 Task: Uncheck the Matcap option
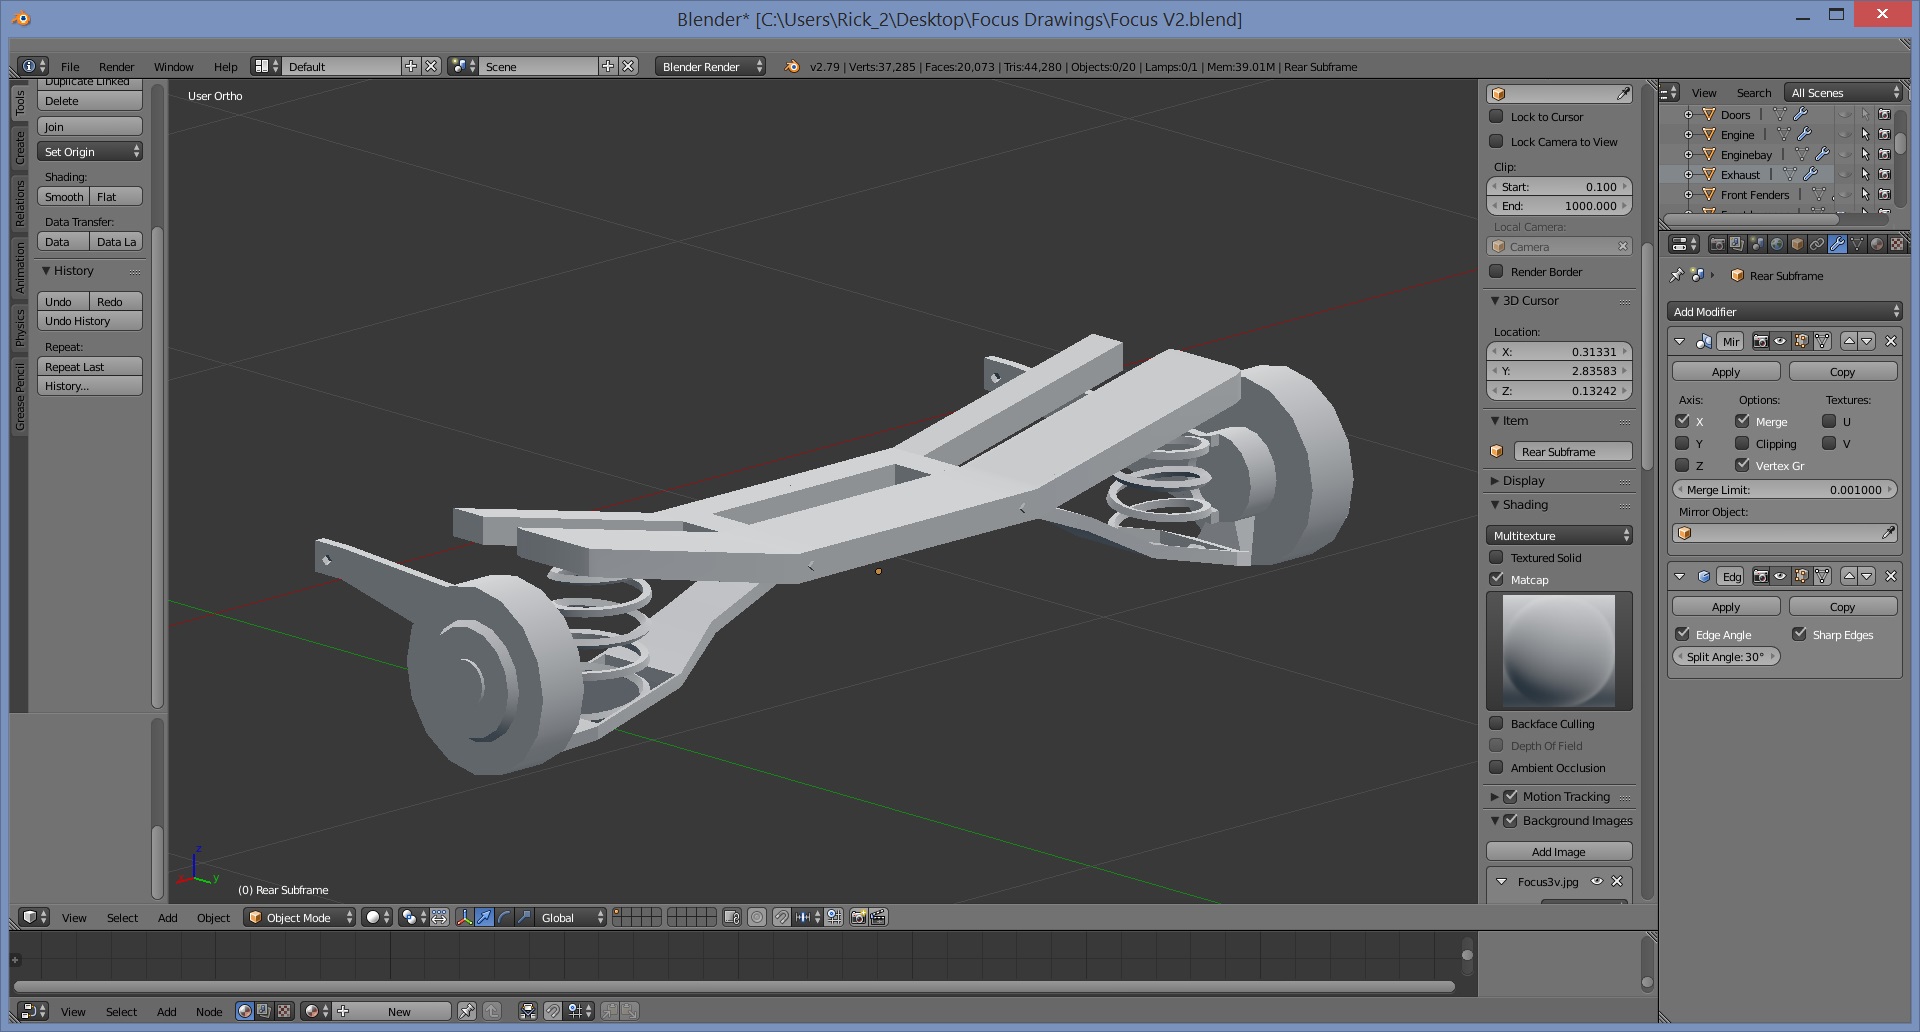point(1496,579)
